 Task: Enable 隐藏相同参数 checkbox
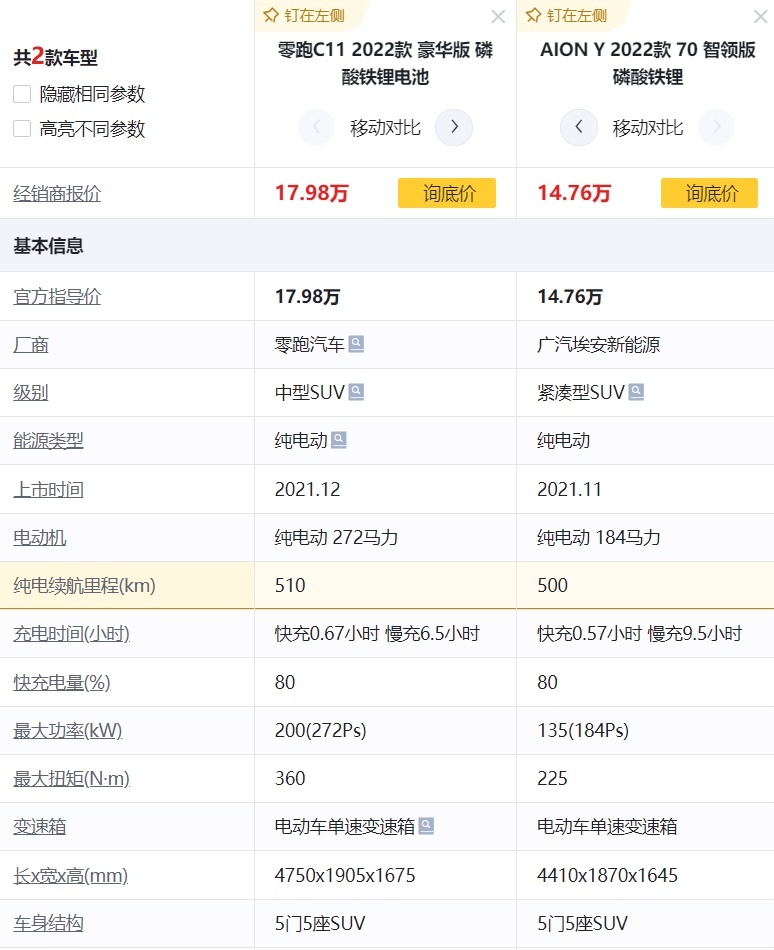pos(22,94)
